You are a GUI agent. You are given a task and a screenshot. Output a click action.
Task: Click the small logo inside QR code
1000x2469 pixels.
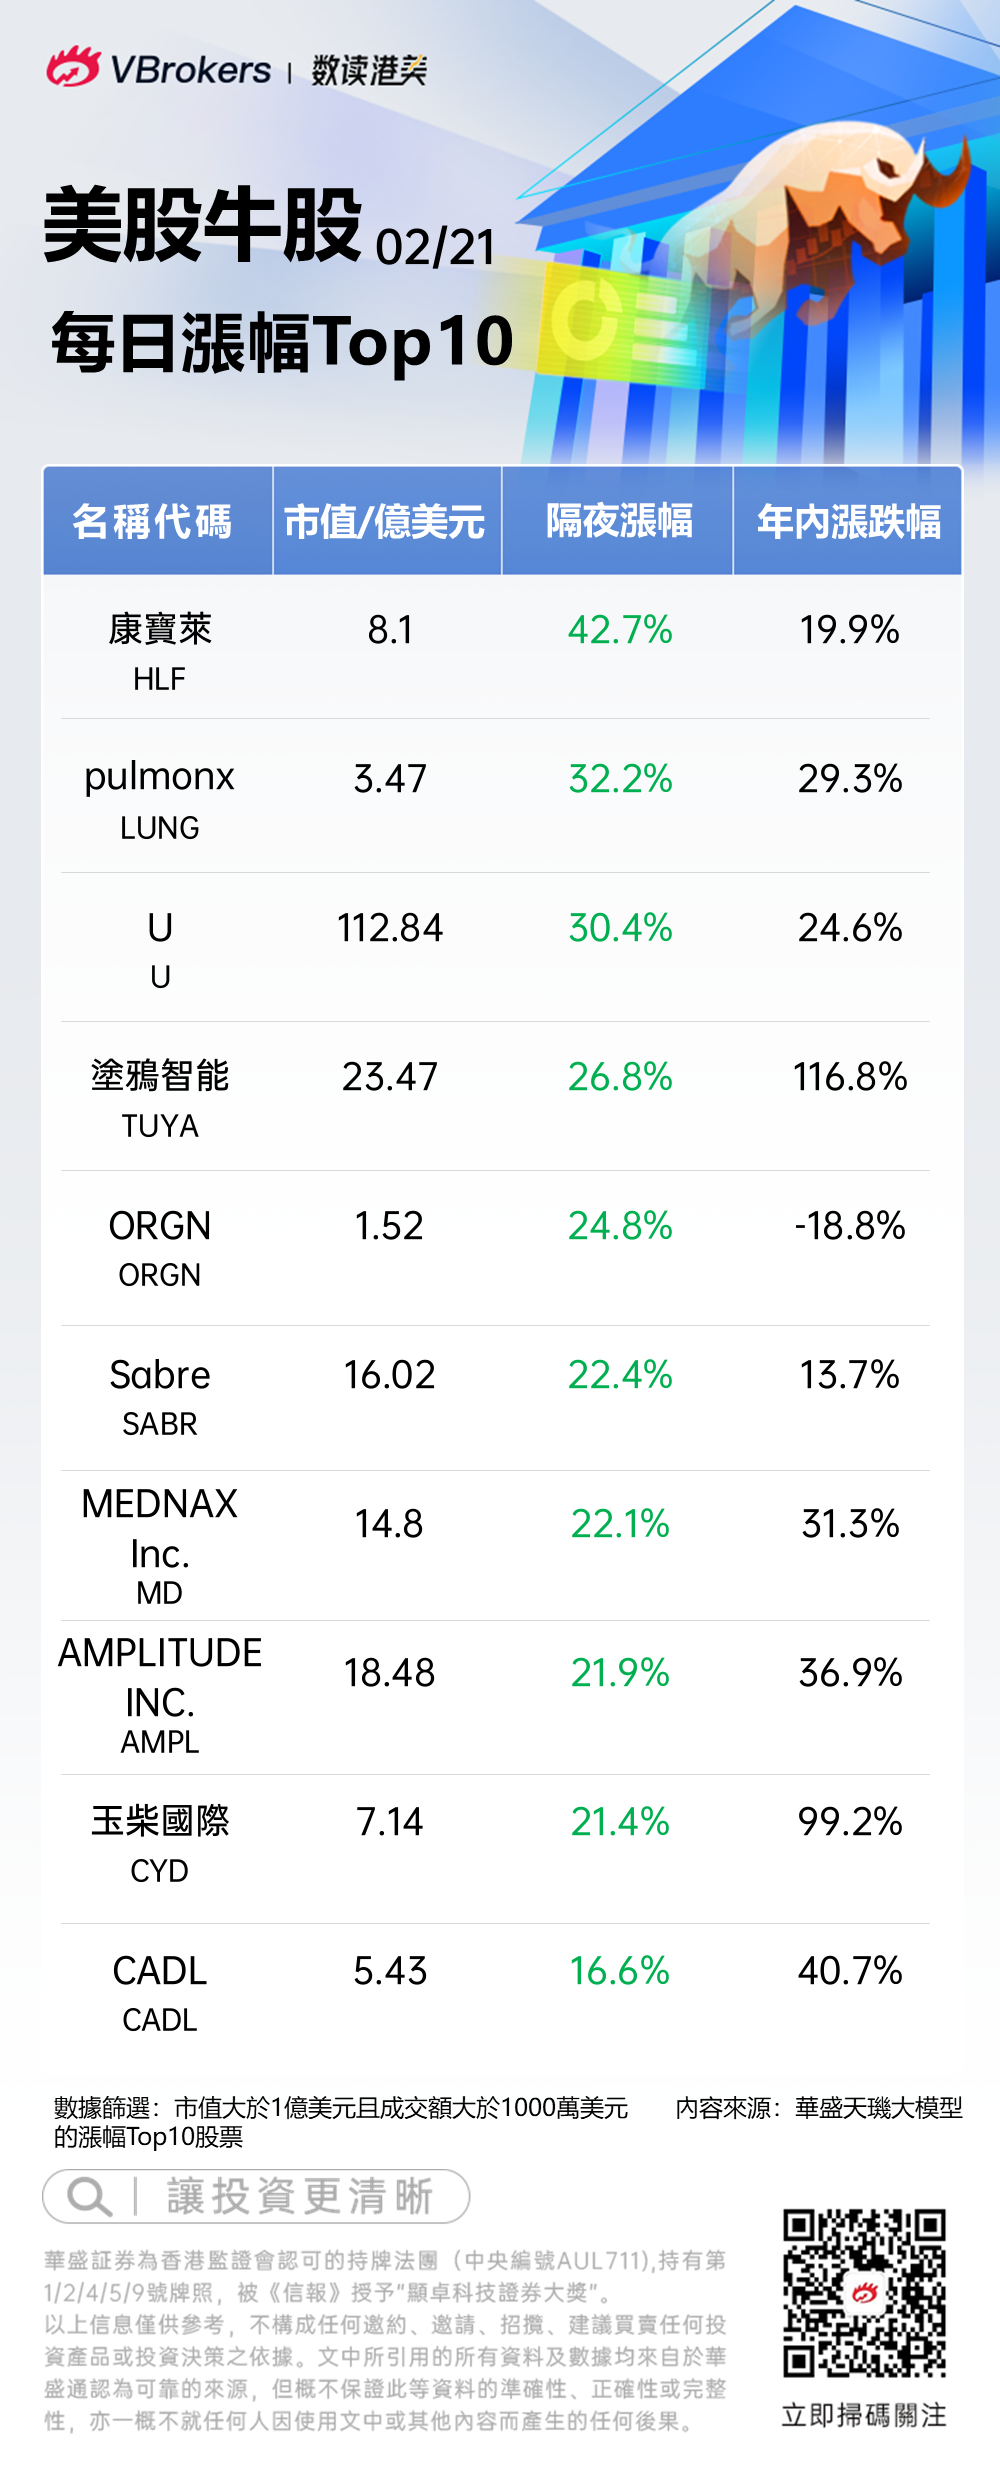[864, 2293]
